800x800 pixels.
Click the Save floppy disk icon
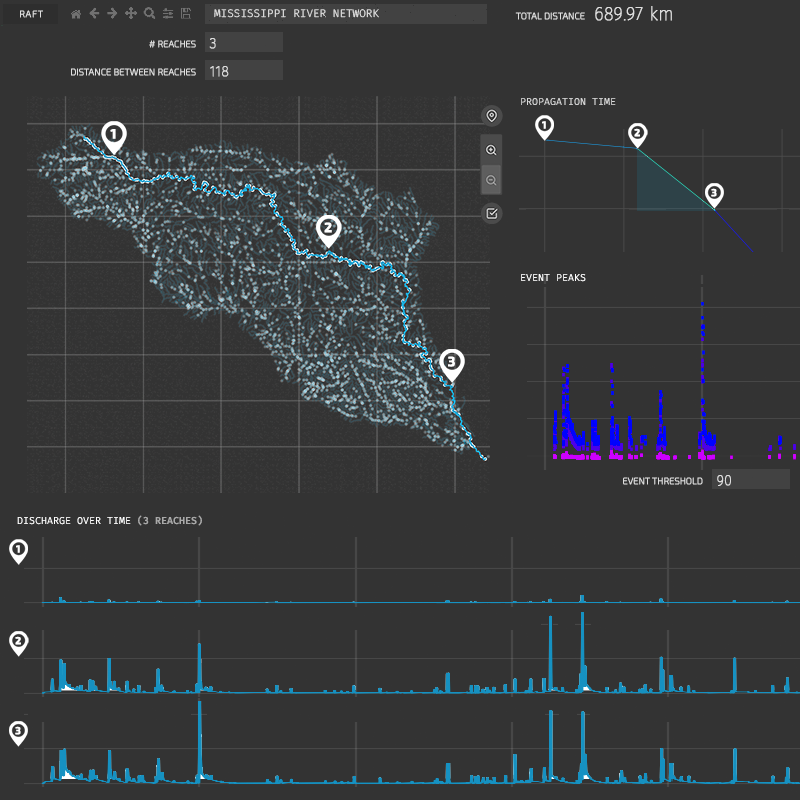[x=185, y=14]
